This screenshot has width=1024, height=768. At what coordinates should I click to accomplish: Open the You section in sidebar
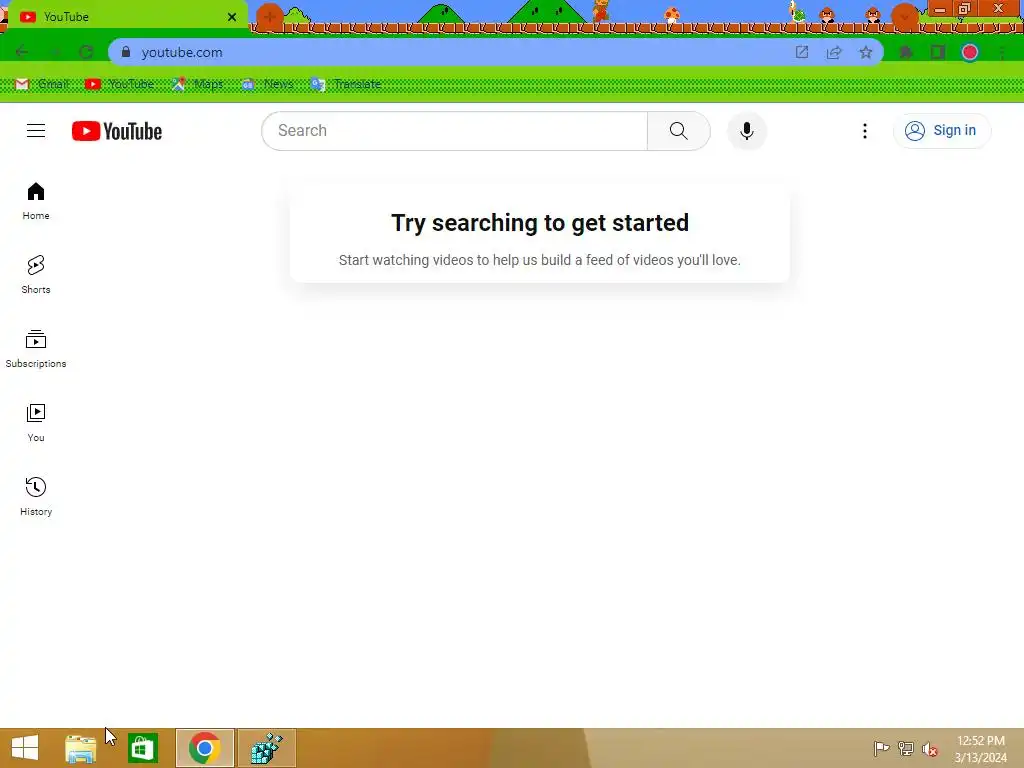[x=36, y=423]
